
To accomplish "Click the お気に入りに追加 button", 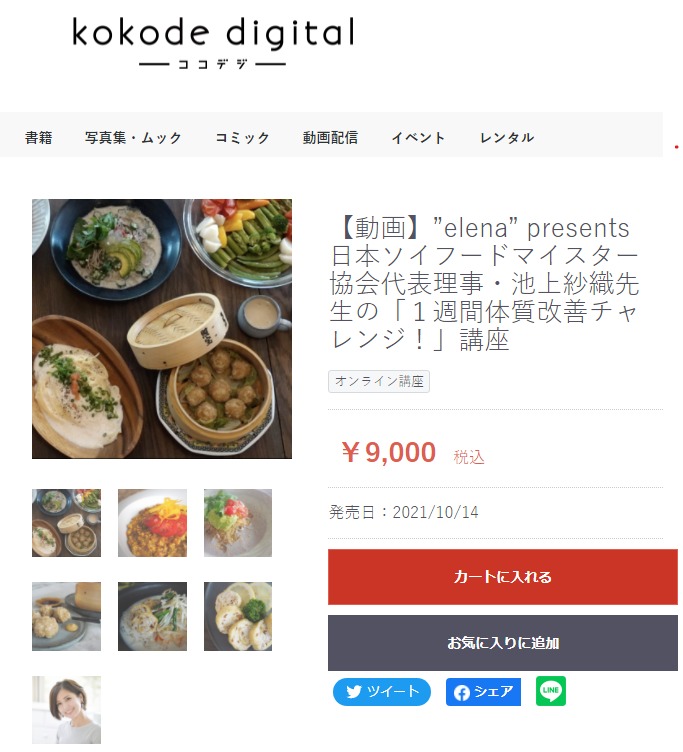I will click(503, 643).
